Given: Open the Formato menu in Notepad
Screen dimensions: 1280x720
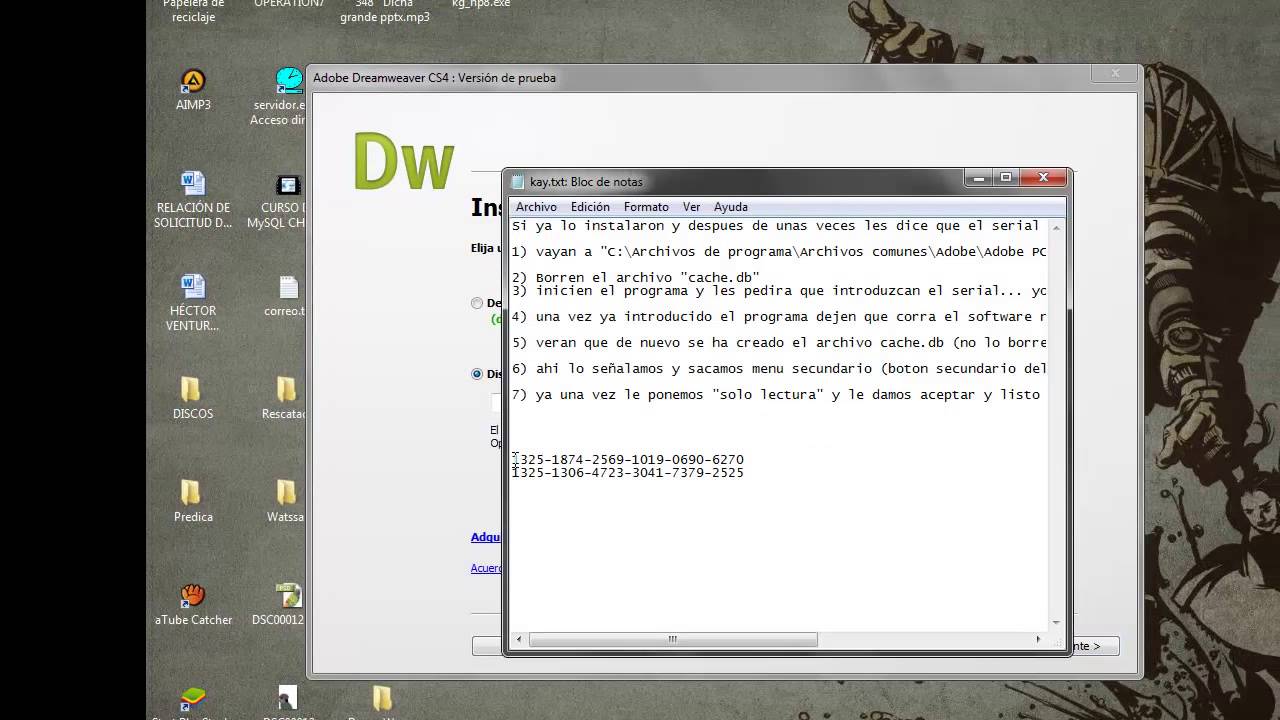Looking at the screenshot, I should pyautogui.click(x=646, y=207).
